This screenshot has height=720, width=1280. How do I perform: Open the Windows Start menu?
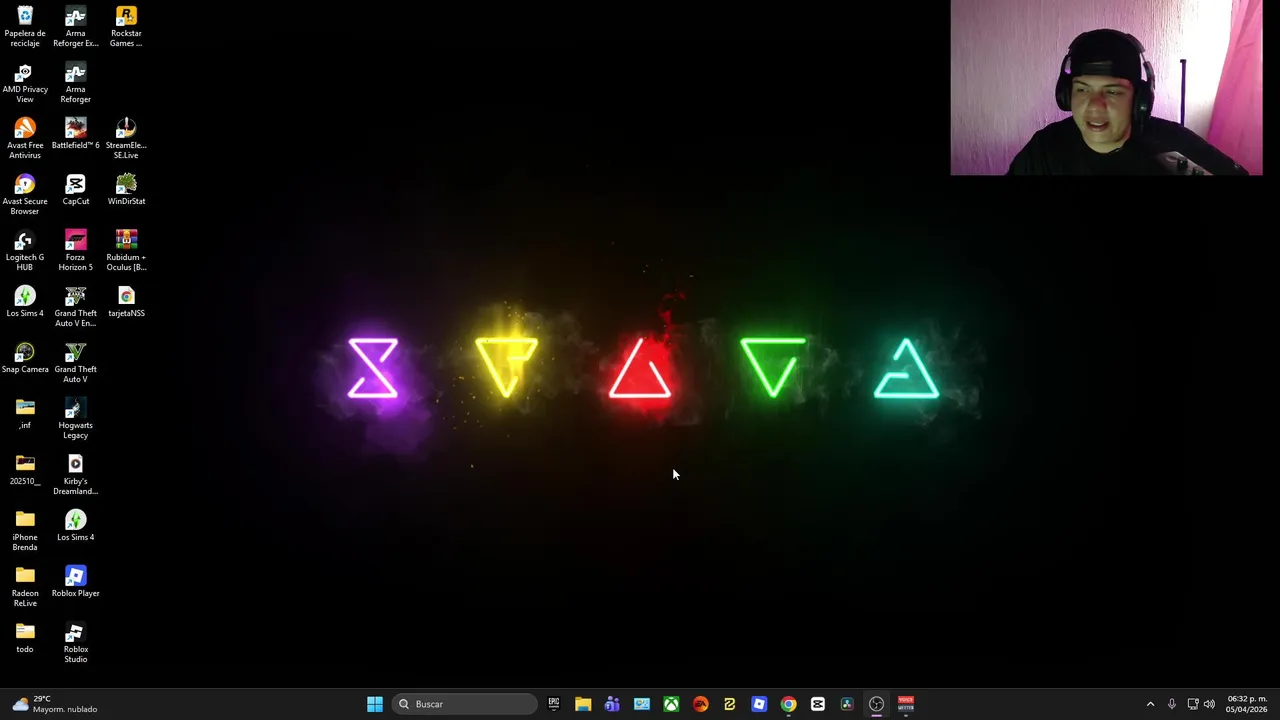tap(375, 704)
